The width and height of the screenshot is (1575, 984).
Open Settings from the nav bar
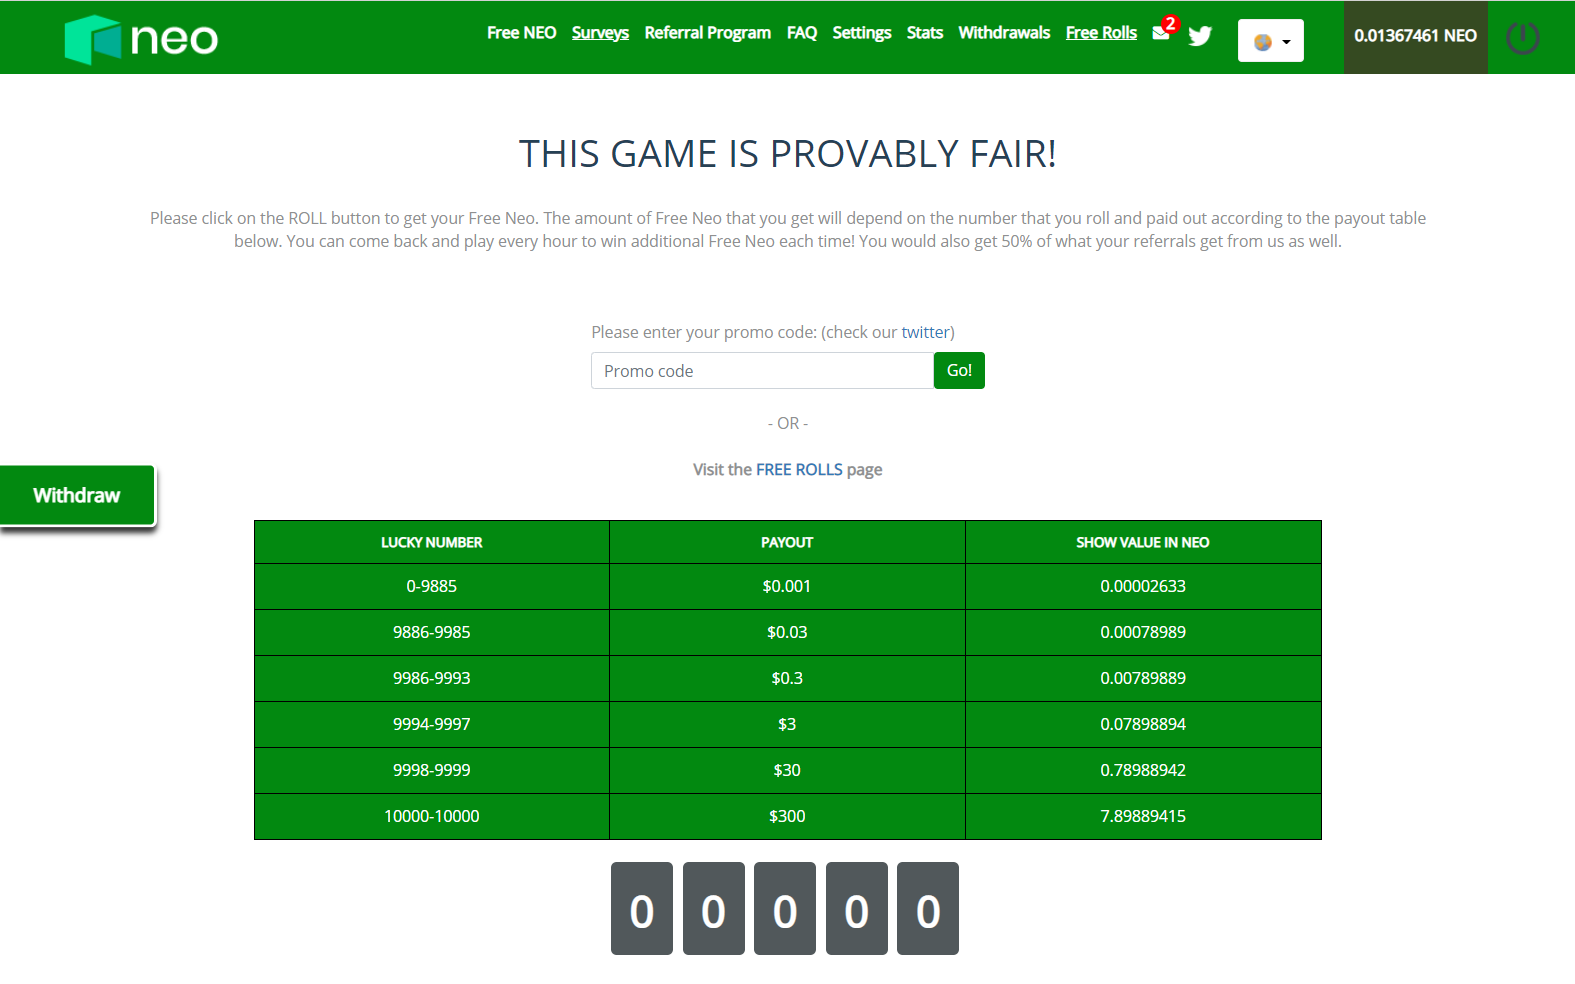(861, 33)
